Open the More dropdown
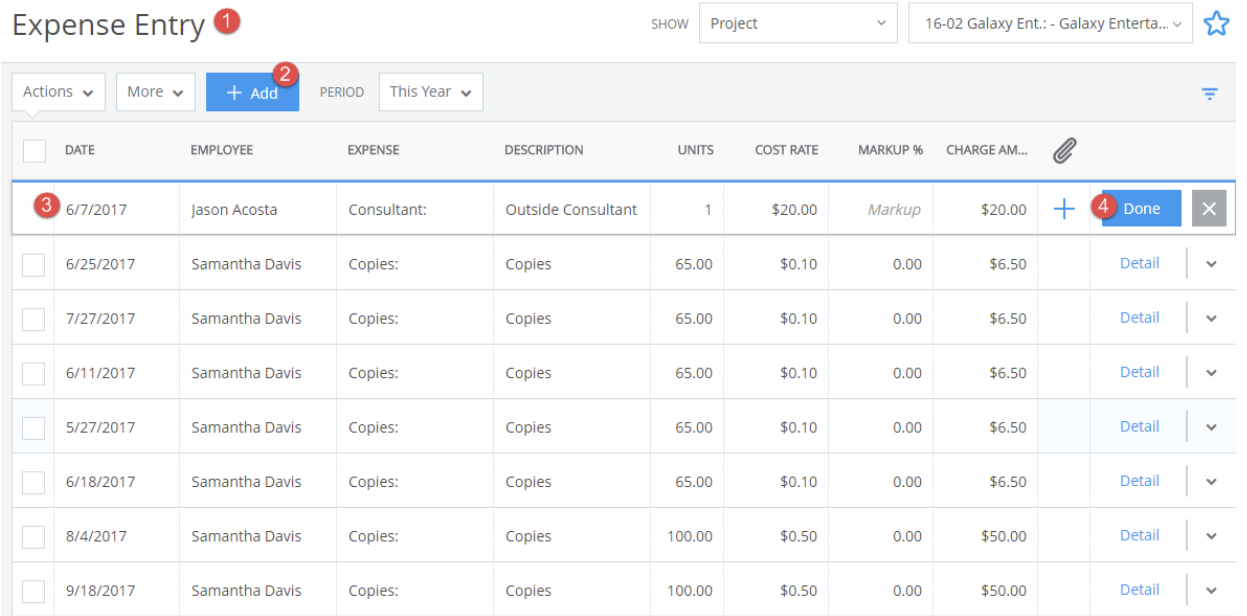Viewport: 1247px width, 616px height. click(x=155, y=92)
